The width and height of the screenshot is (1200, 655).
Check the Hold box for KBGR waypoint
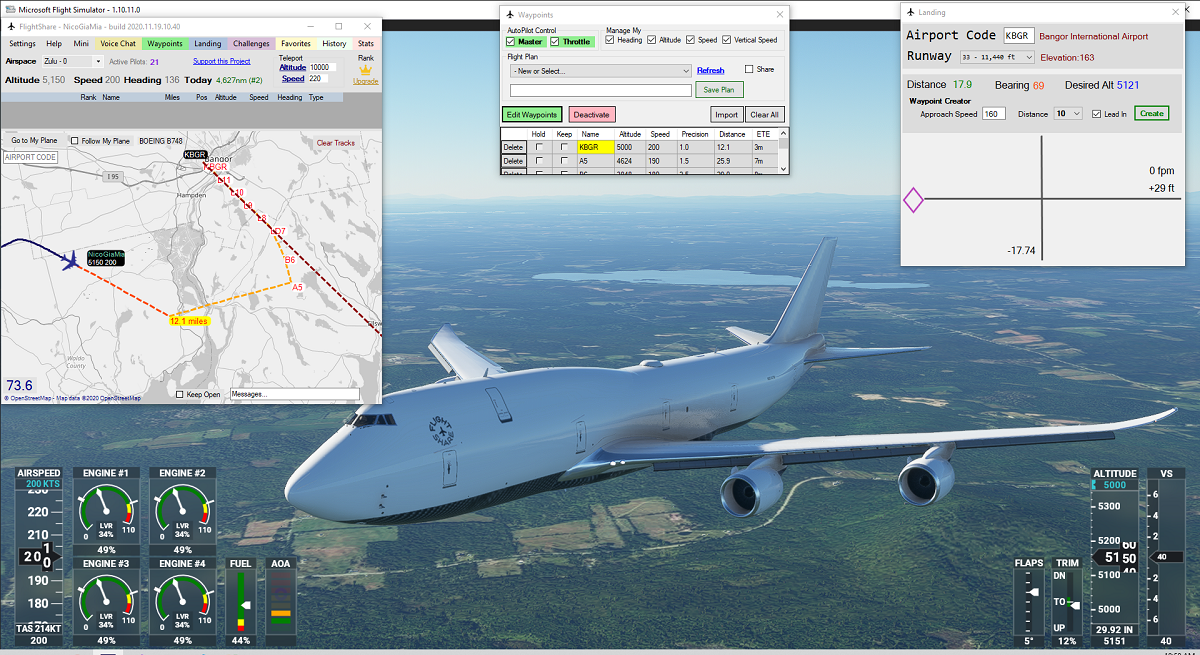tap(540, 147)
